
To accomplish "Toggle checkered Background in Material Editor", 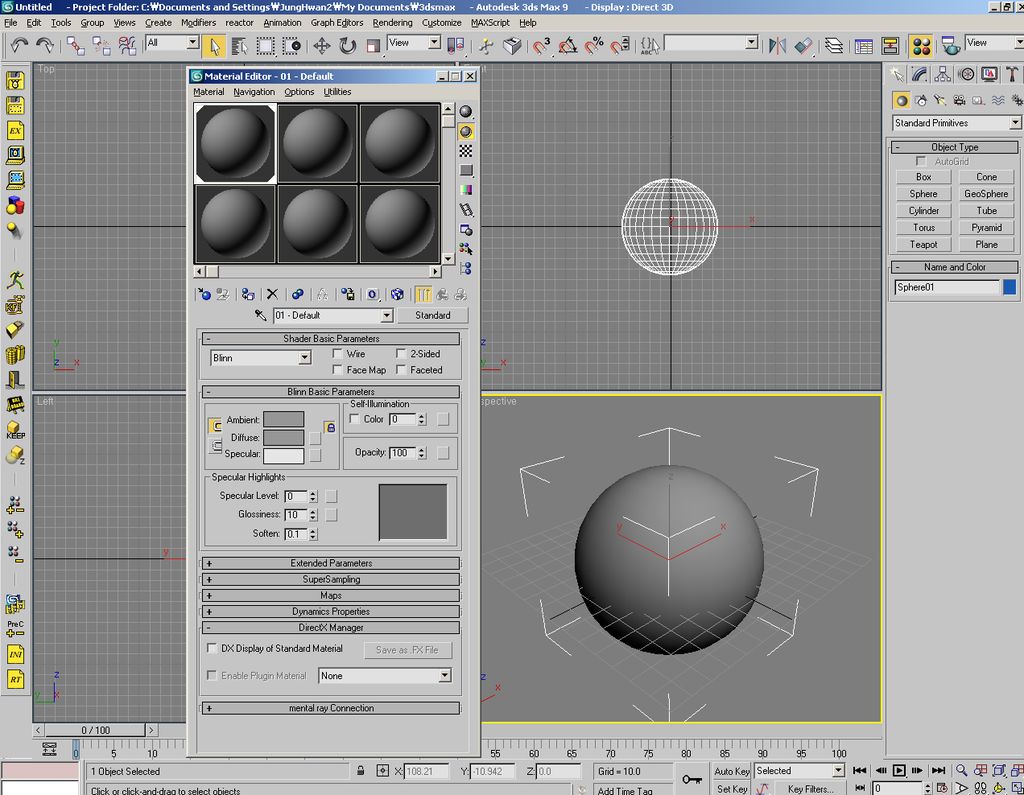I will coord(466,152).
